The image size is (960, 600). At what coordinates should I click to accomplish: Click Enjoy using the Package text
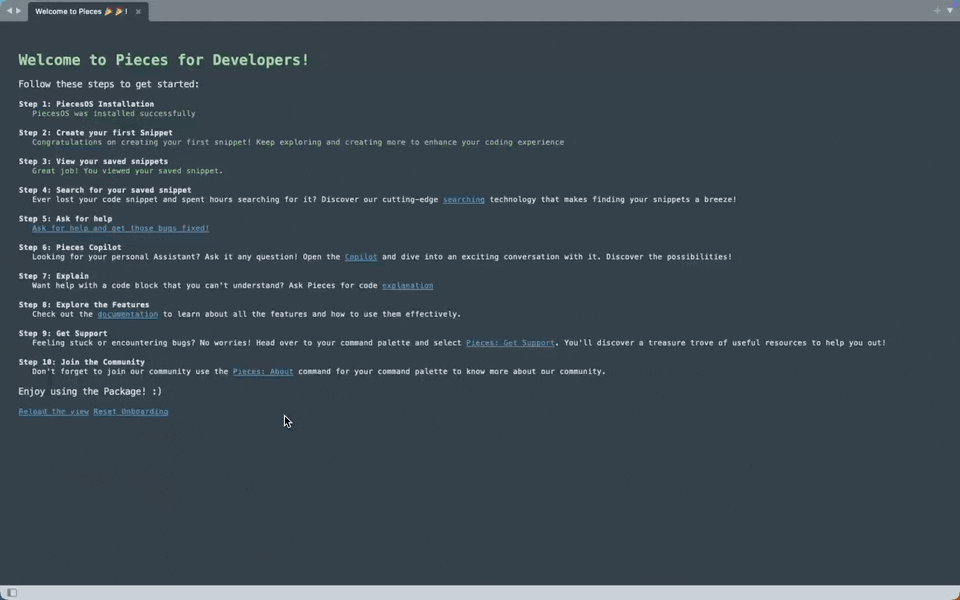tap(90, 391)
